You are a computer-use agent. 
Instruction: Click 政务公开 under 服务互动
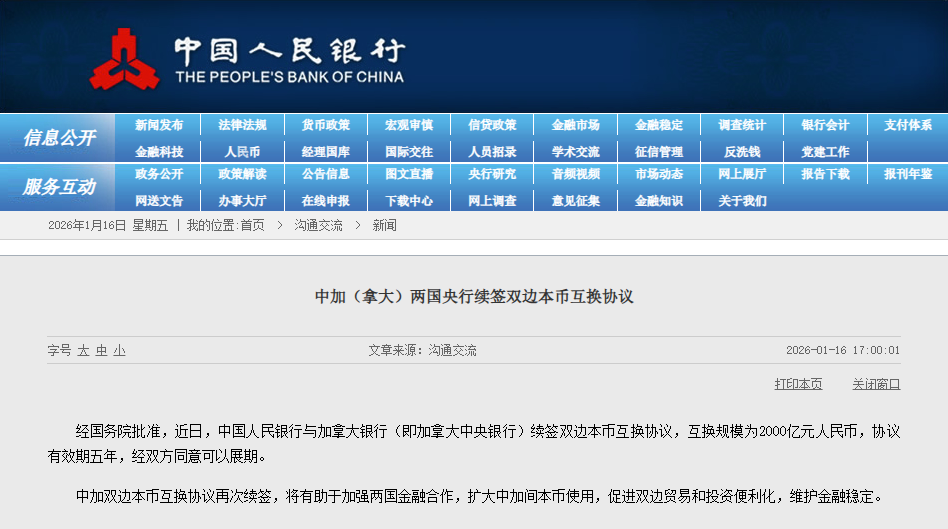pyautogui.click(x=159, y=174)
